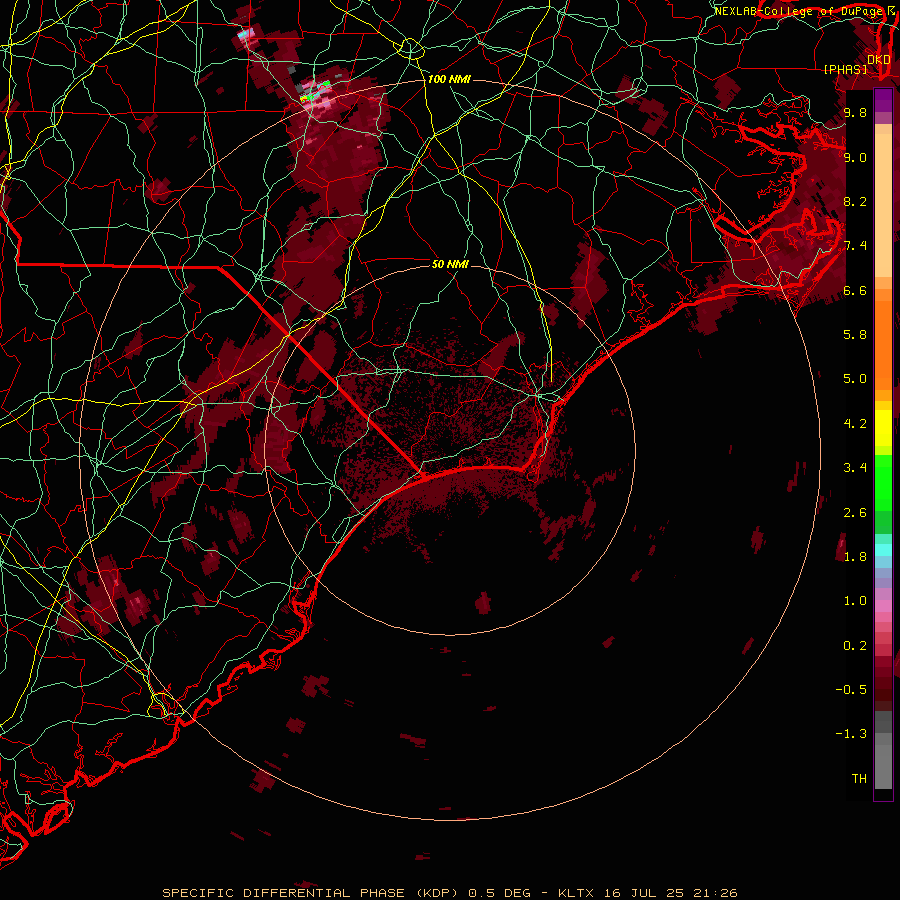Click the 1.0 scale value
This screenshot has height=900, width=900.
(855, 601)
